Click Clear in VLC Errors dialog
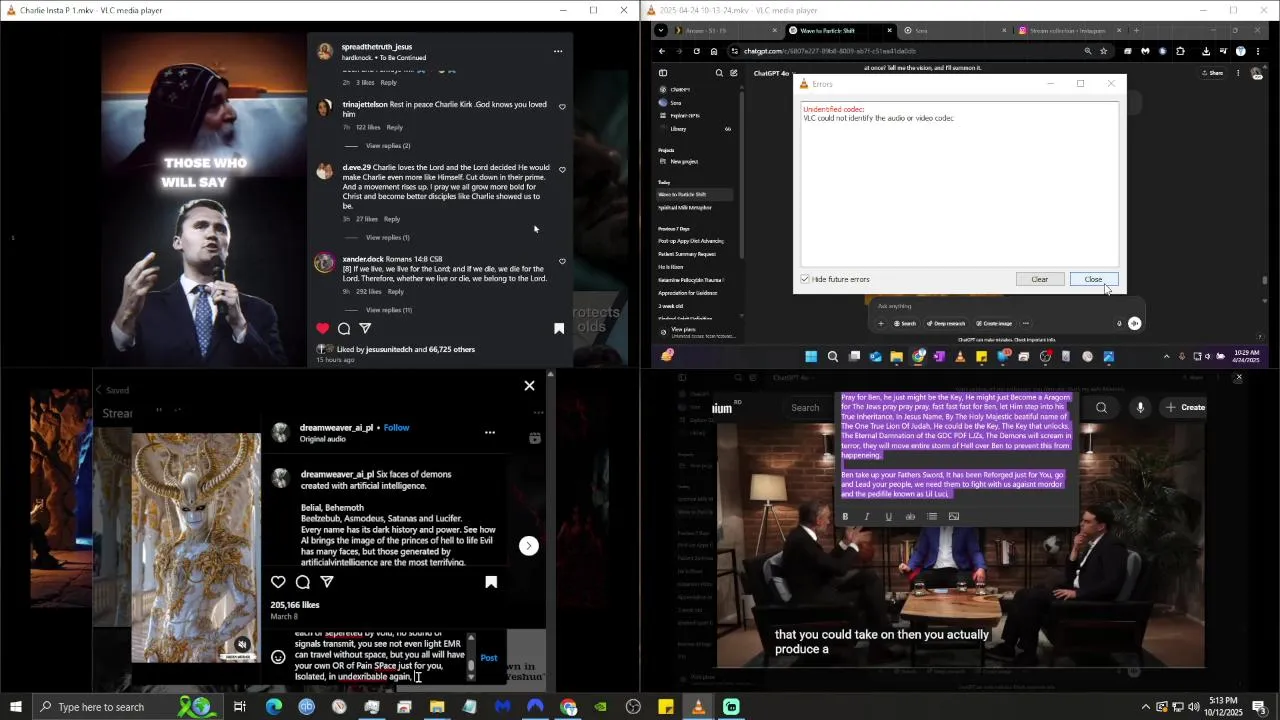The height and width of the screenshot is (720, 1280). [1040, 279]
